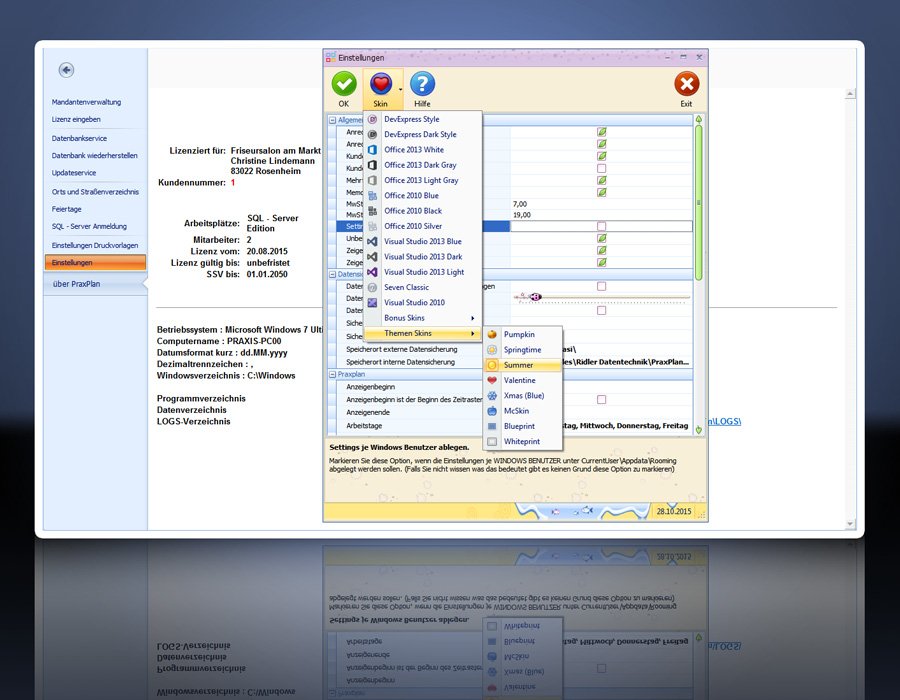Viewport: 900px width, 700px height.
Task: Apply the Springtime theme skin
Action: click(522, 350)
